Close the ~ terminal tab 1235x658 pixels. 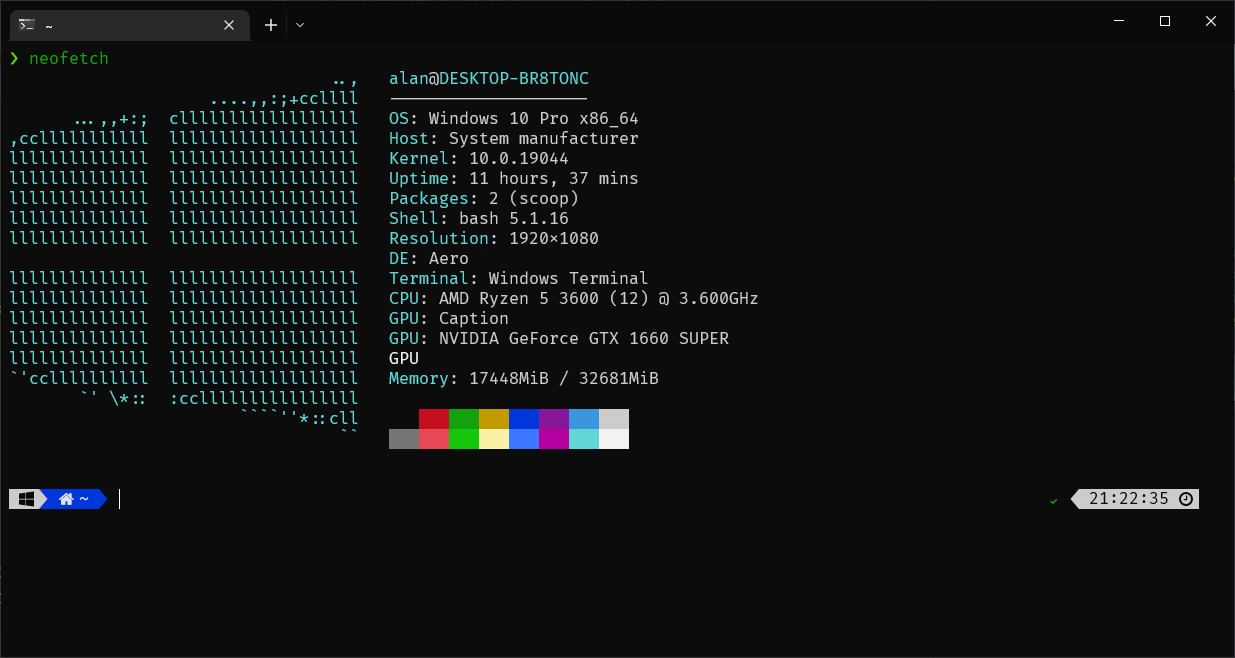[230, 25]
